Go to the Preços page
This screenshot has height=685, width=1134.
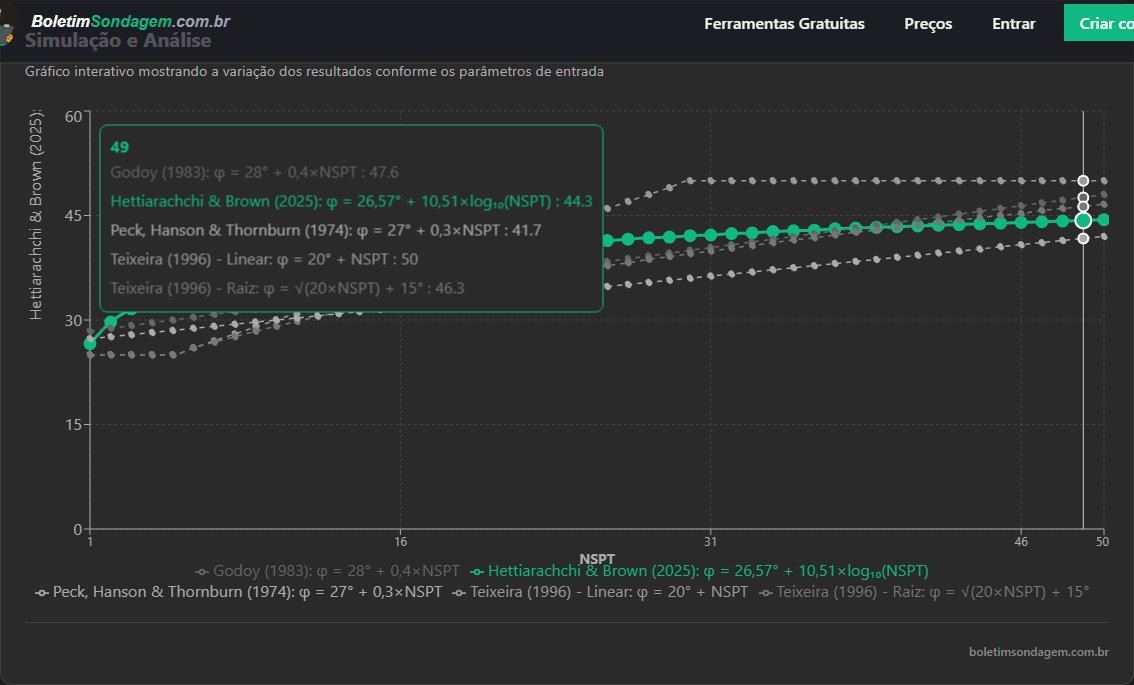[928, 23]
